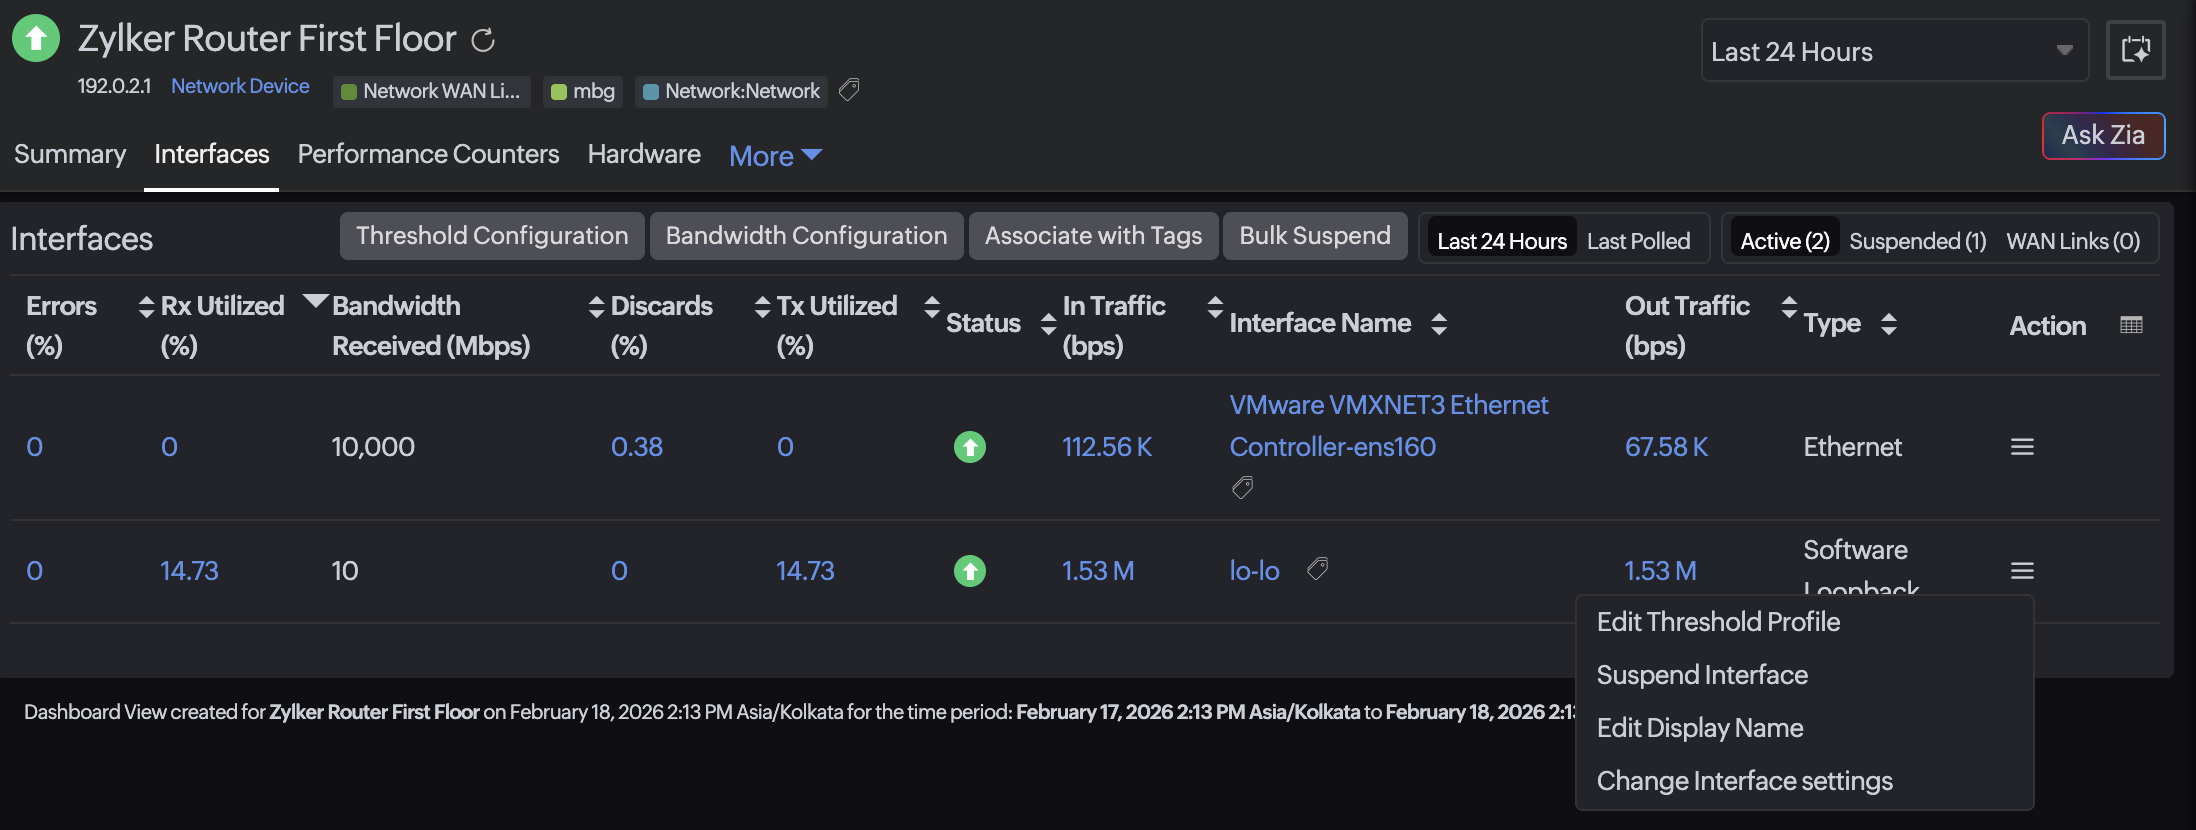The height and width of the screenshot is (830, 2196).
Task: Click green up status icon for lo-lo
Action: [x=969, y=571]
